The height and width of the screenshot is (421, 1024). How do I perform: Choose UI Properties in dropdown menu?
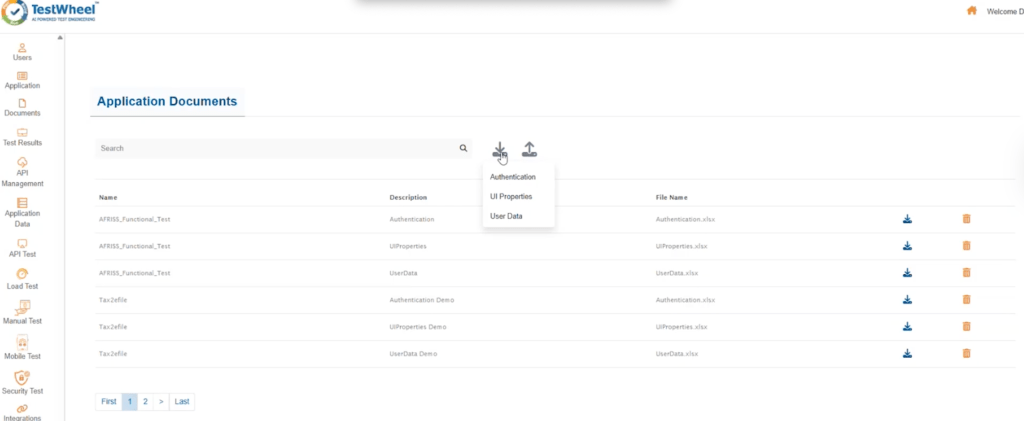click(510, 197)
